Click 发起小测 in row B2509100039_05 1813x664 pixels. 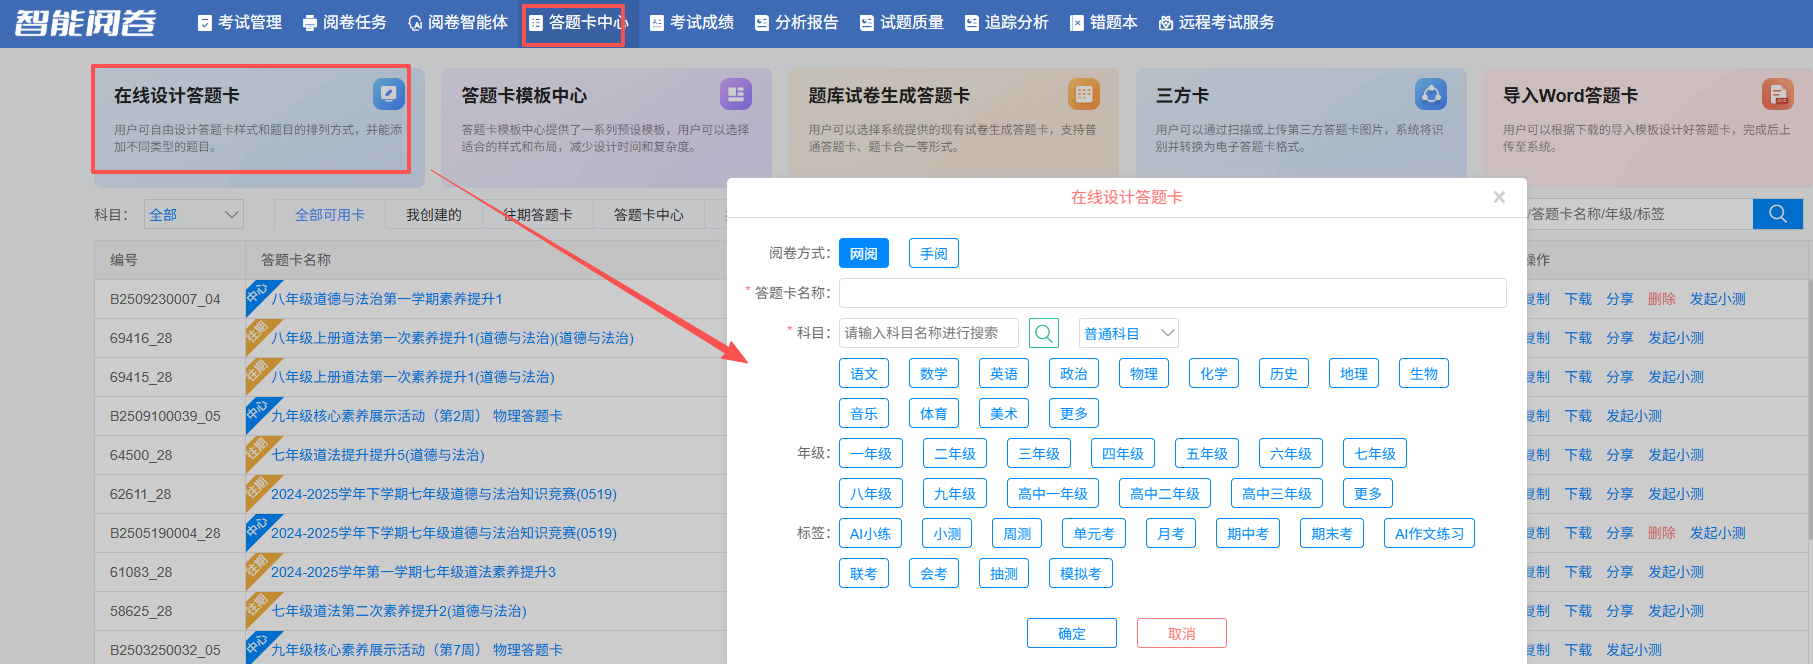coord(1634,416)
